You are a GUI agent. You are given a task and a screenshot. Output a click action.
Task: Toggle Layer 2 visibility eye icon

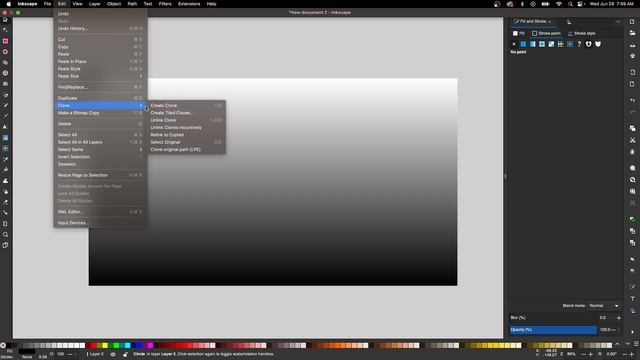(113, 354)
